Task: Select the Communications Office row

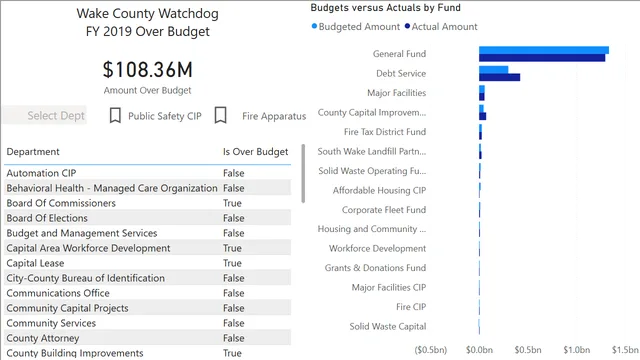Action: [147, 293]
